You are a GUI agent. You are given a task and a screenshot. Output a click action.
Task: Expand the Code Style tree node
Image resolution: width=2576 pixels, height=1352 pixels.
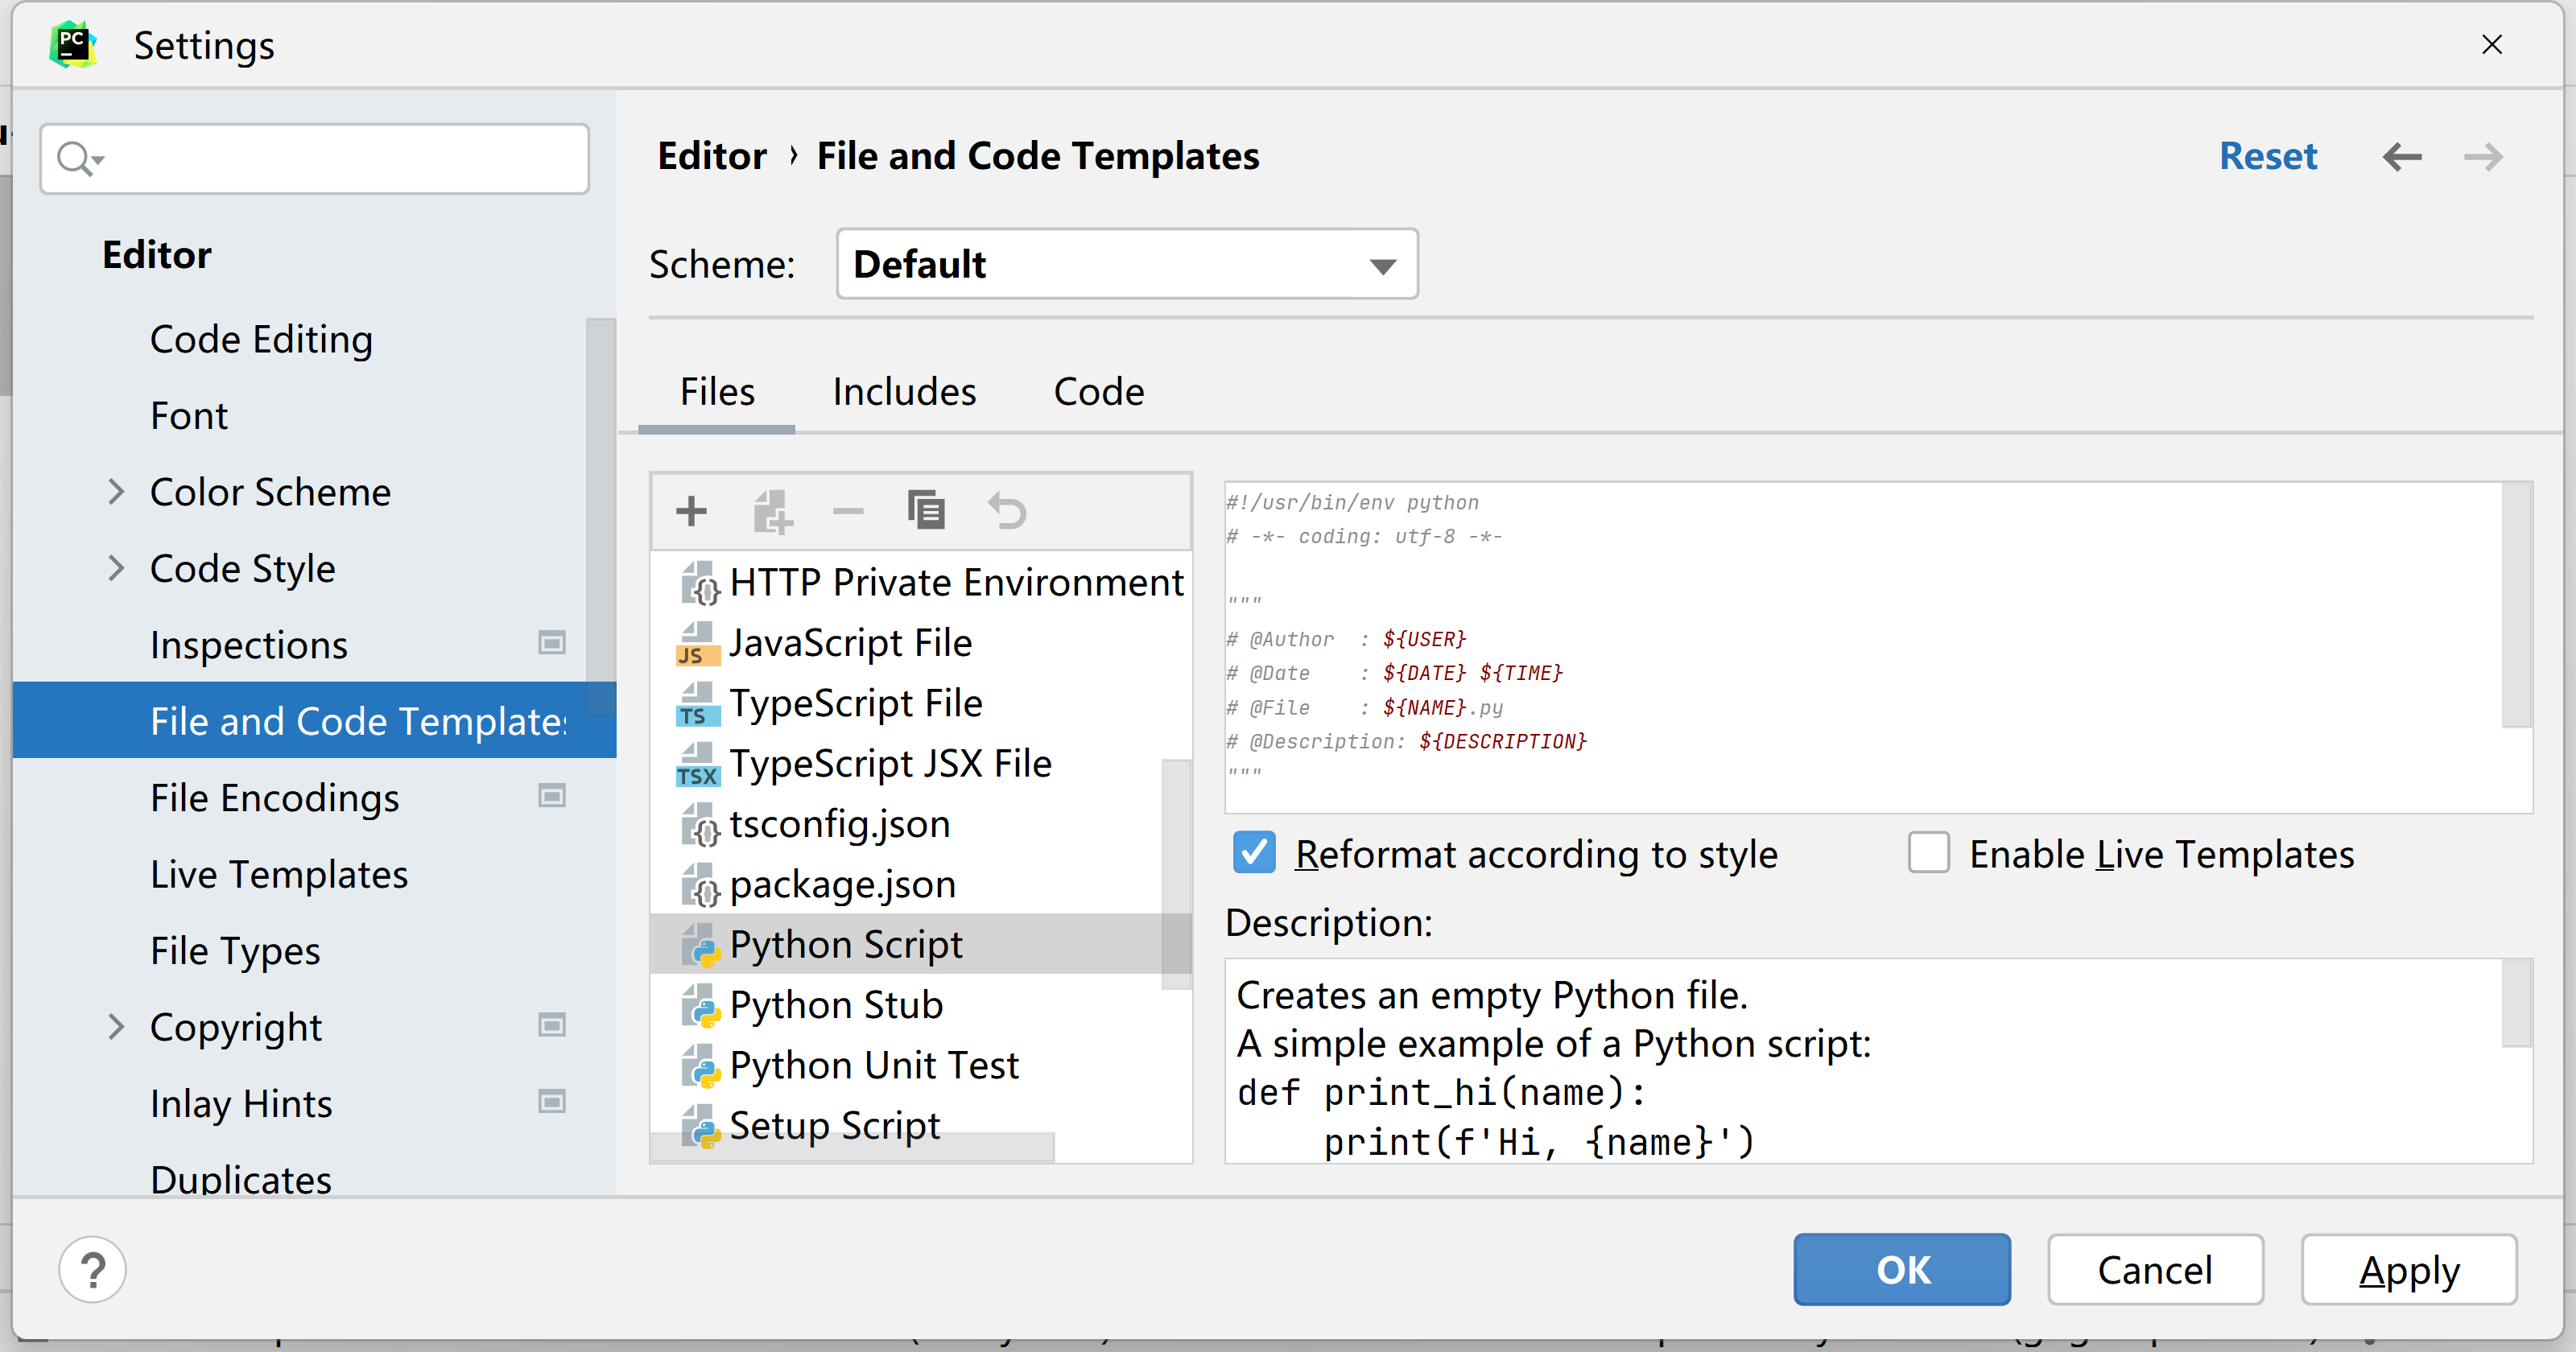click(116, 568)
